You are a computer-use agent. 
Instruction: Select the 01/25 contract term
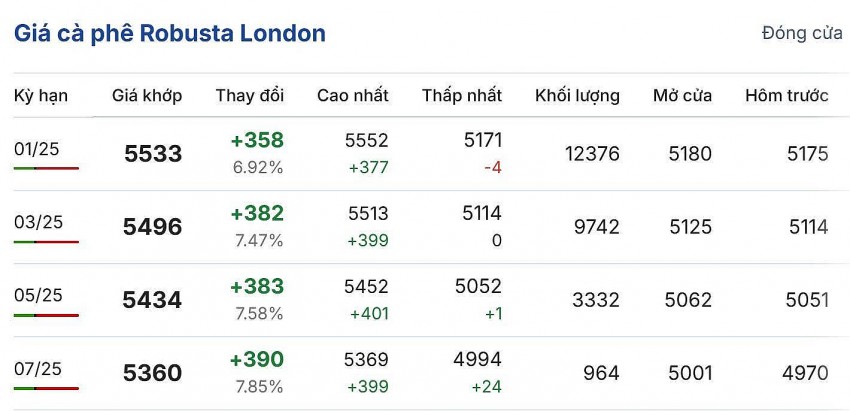pos(37,149)
